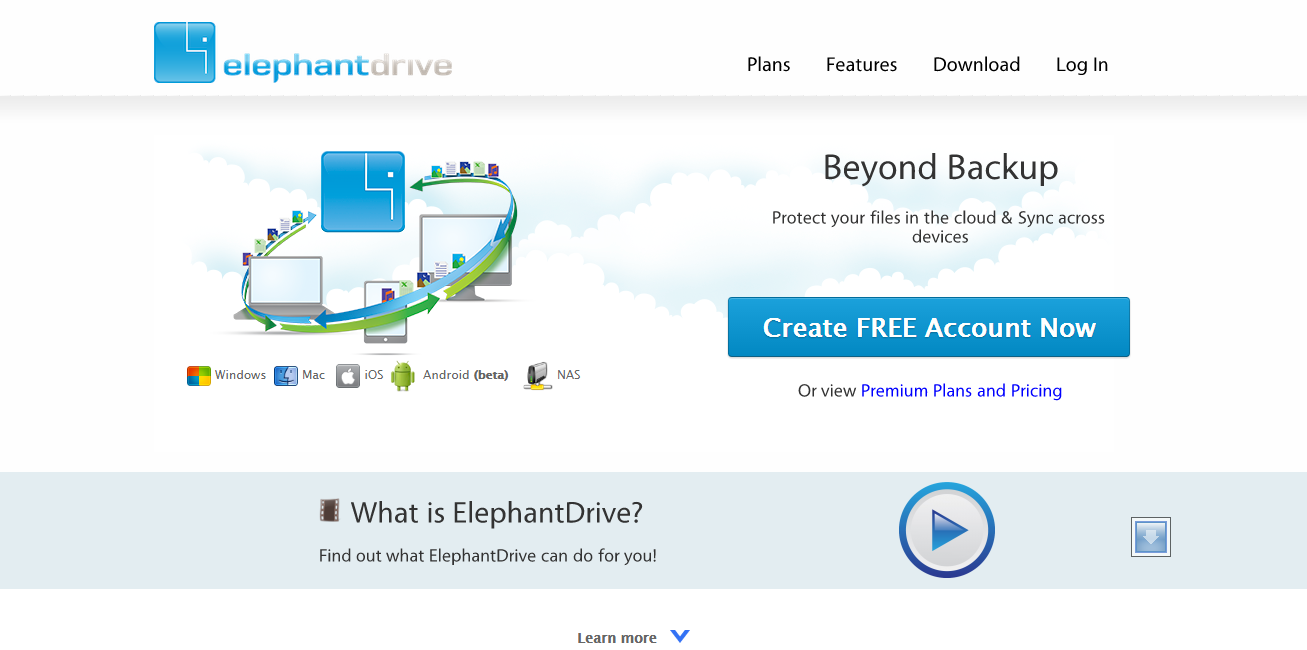The height and width of the screenshot is (650, 1307).
Task: Click the Android (beta) label
Action: (x=465, y=375)
